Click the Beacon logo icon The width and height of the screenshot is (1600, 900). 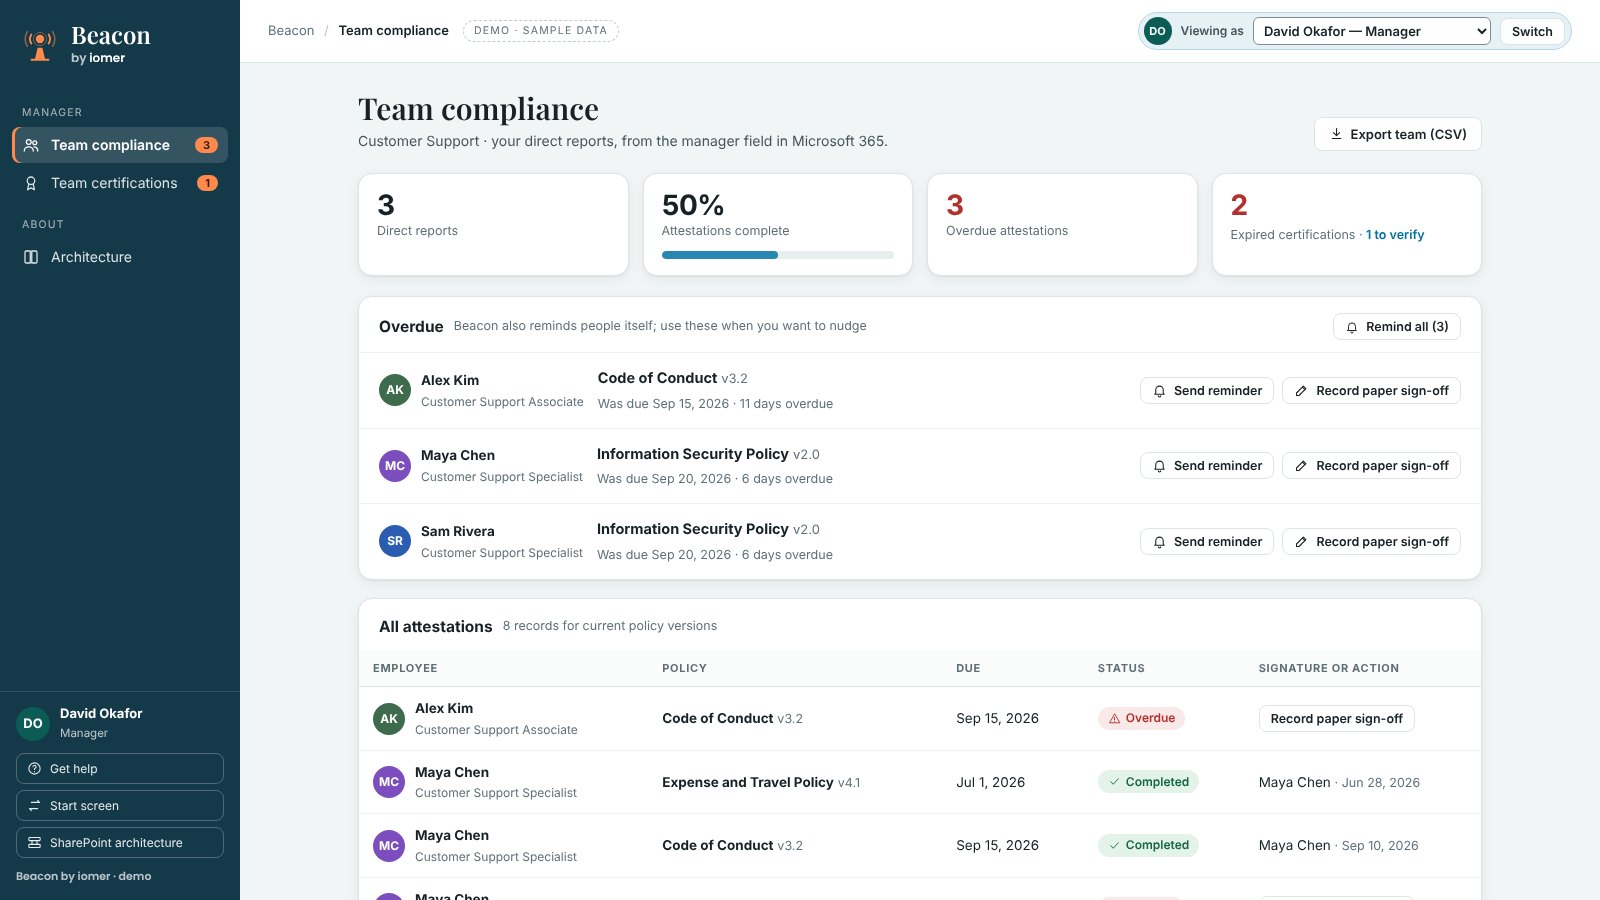pos(40,45)
